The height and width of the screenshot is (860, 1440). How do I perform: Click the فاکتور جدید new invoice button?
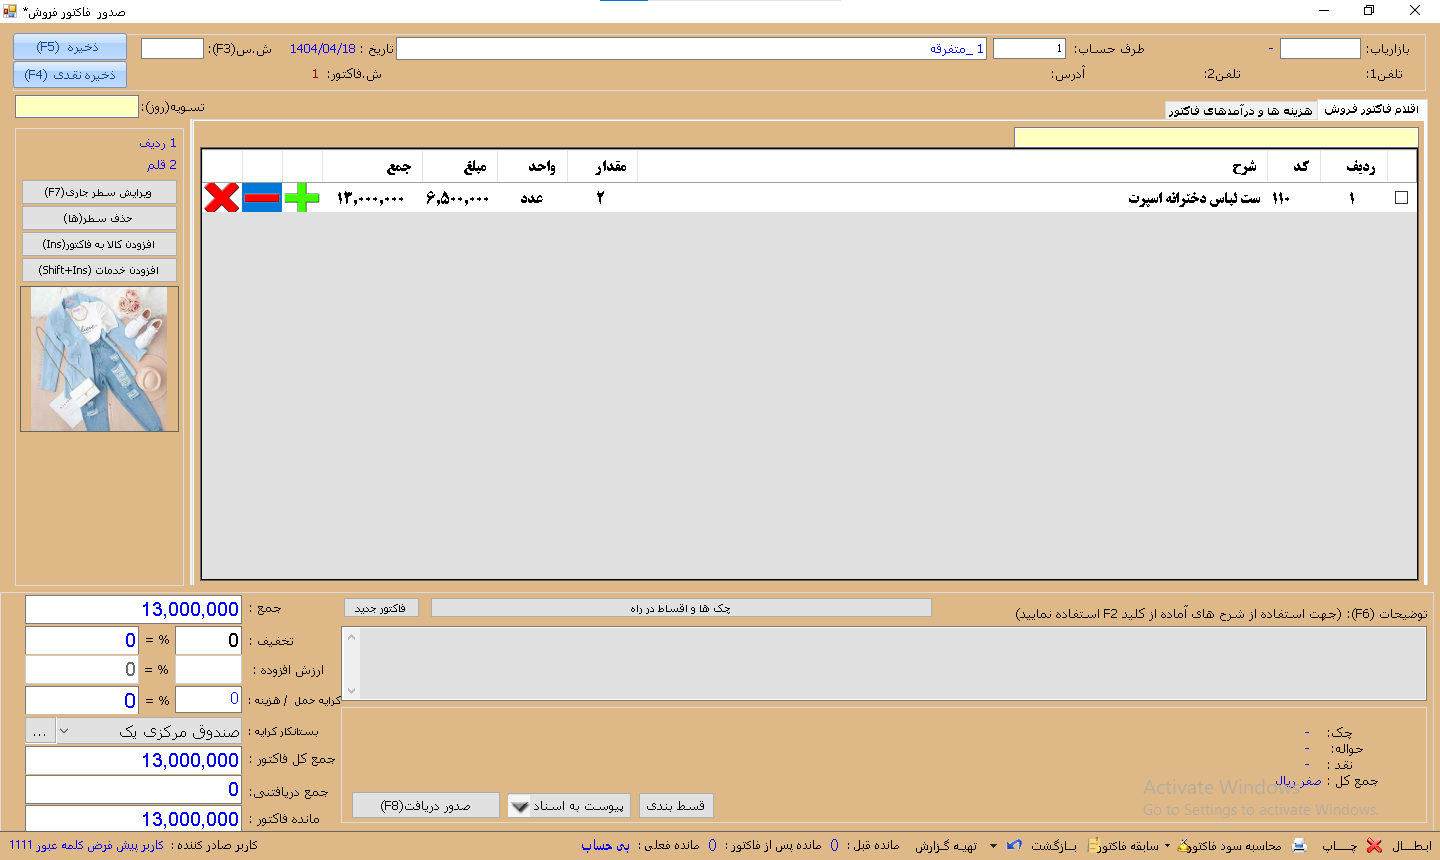(x=380, y=608)
